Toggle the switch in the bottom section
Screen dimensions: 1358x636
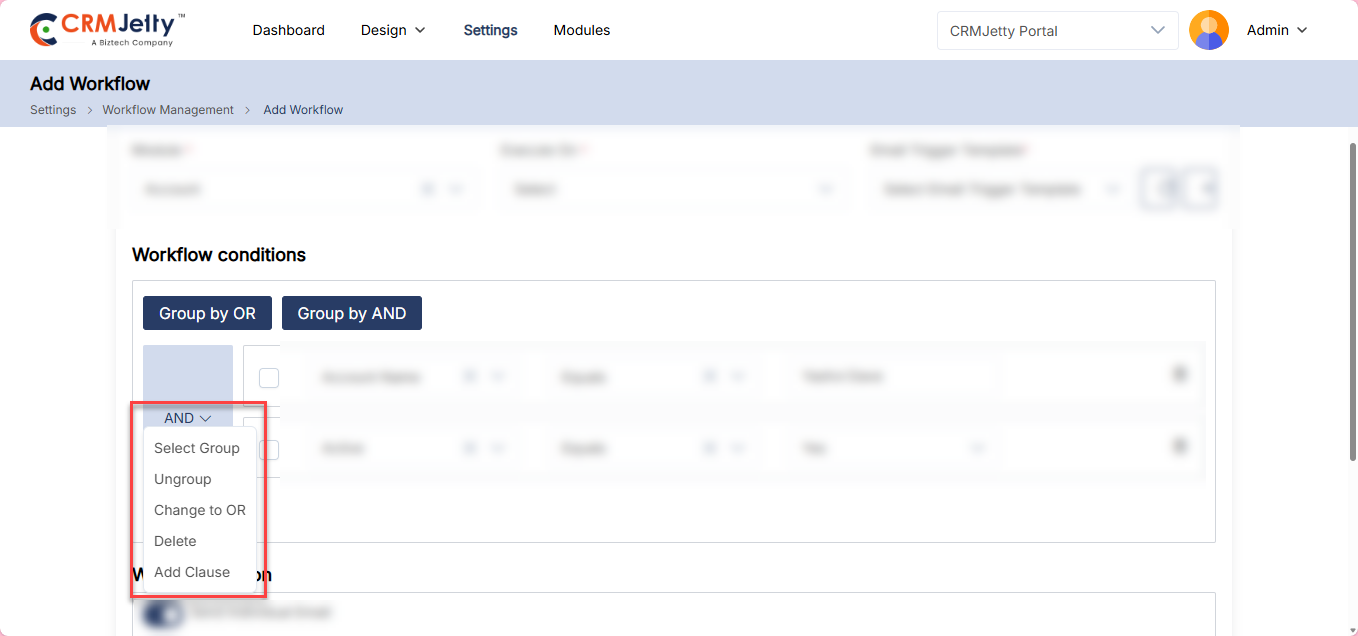162,613
